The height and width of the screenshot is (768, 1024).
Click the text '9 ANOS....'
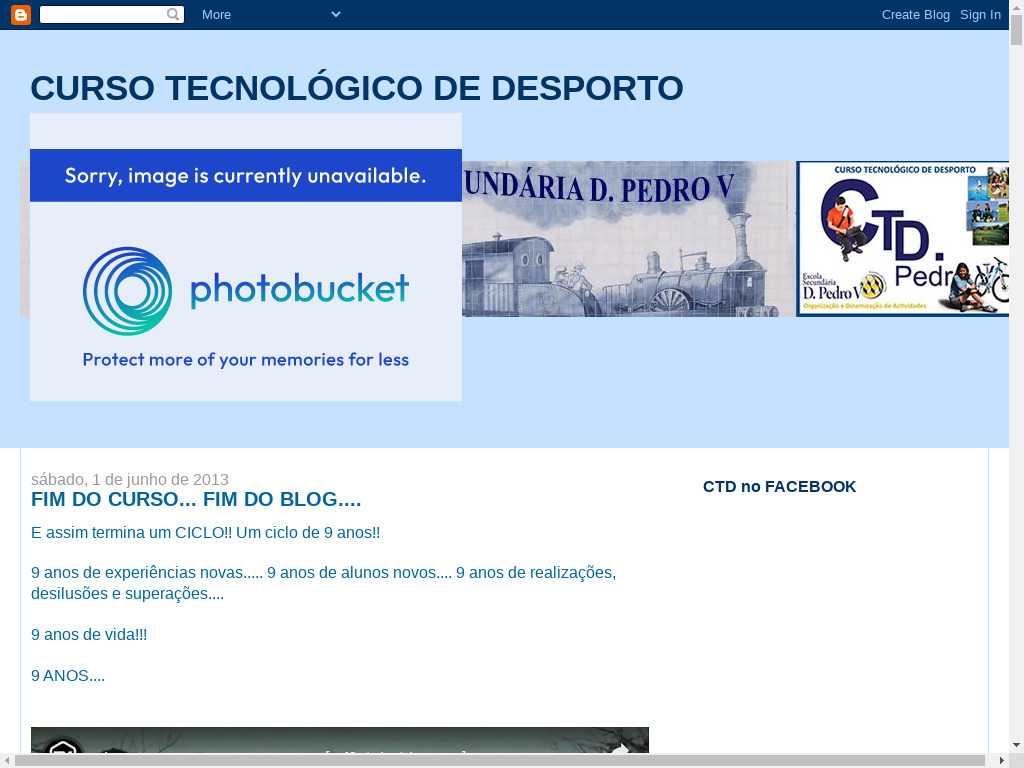click(68, 676)
